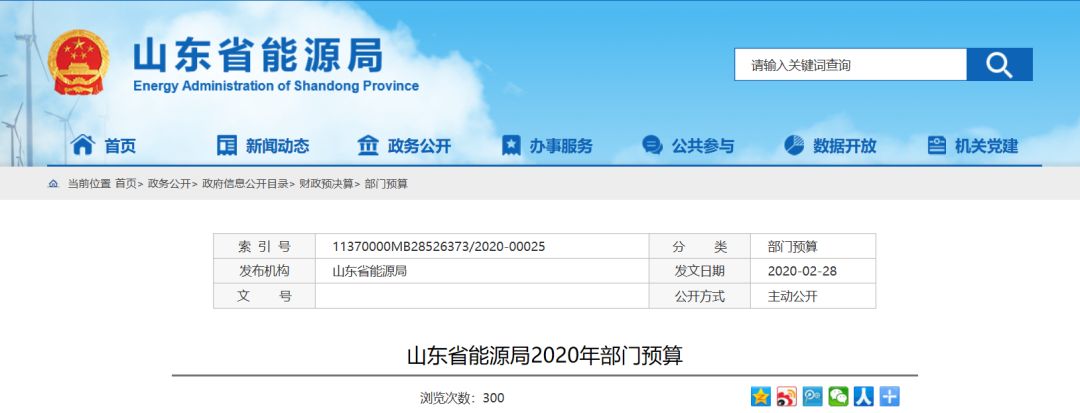Viewport: 1080px width, 413px height.
Task: Click the magnifier search button
Action: [999, 65]
